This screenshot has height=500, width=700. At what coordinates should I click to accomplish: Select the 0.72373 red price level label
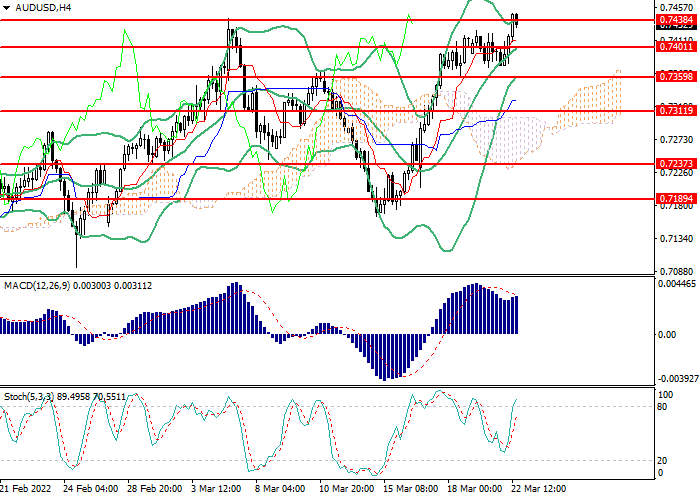676,164
